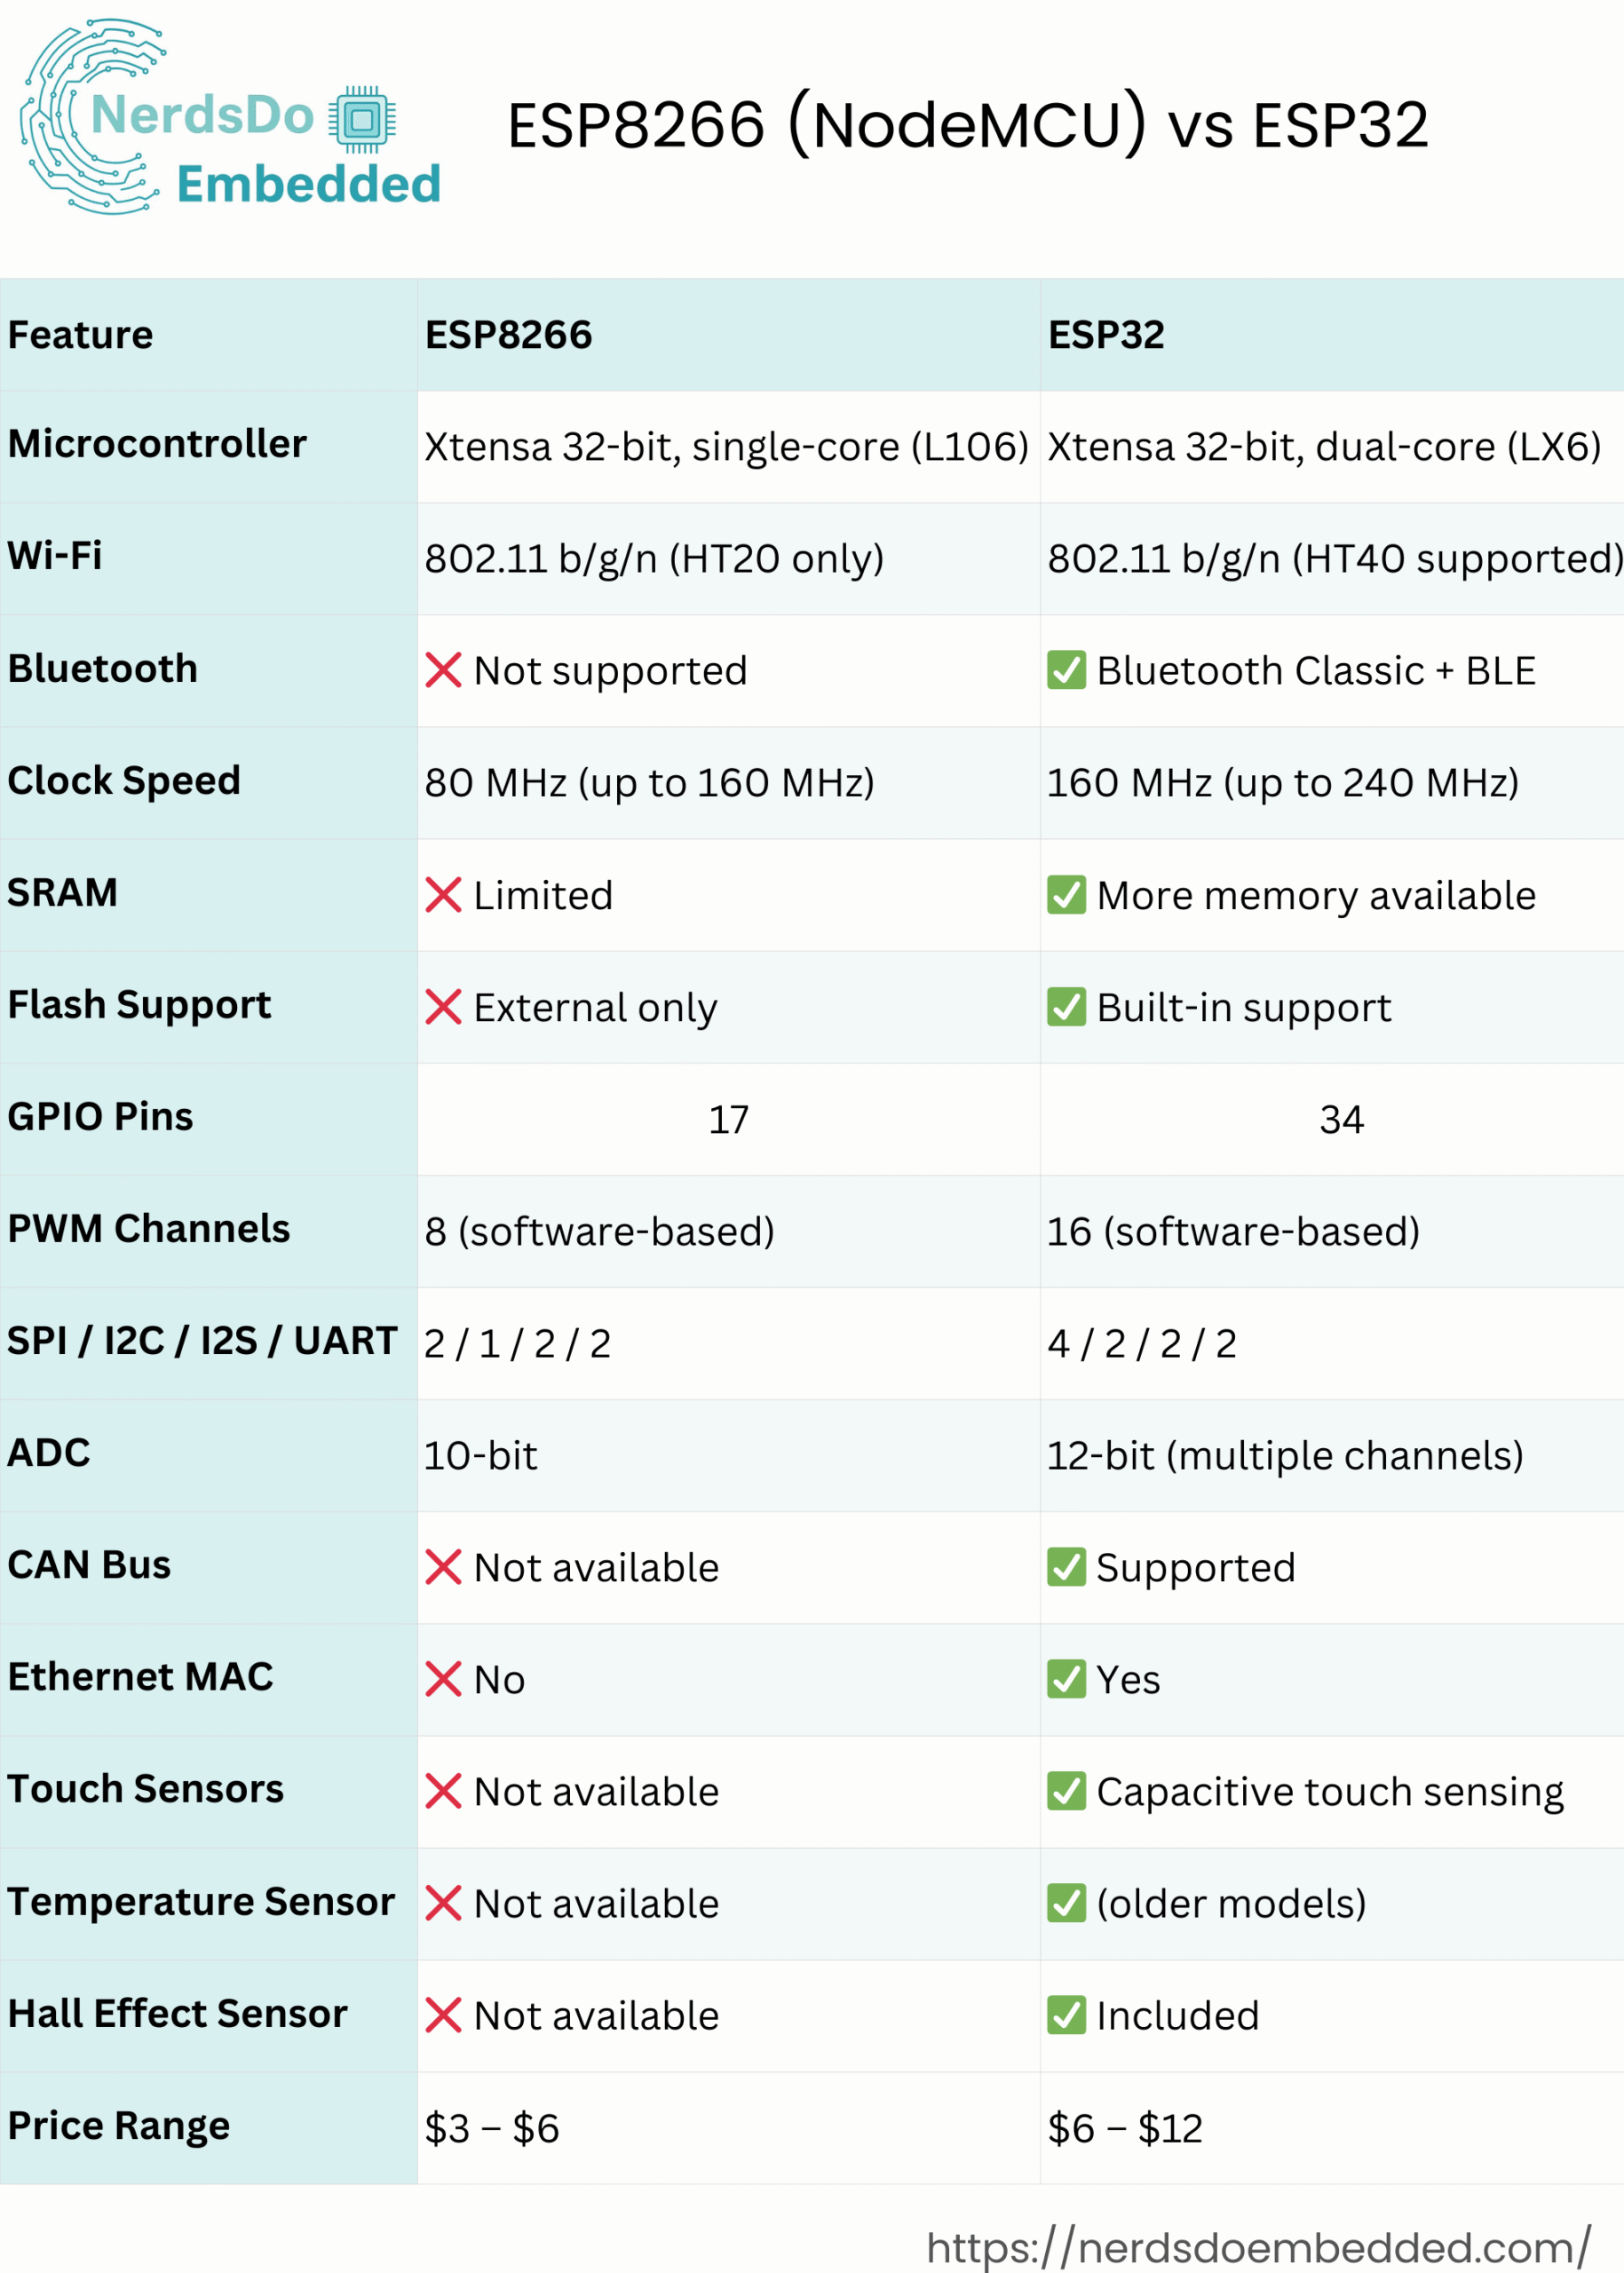Click the page title ESP8266 vs ESP32
Screen dimensions: 1624x2273
(968, 125)
